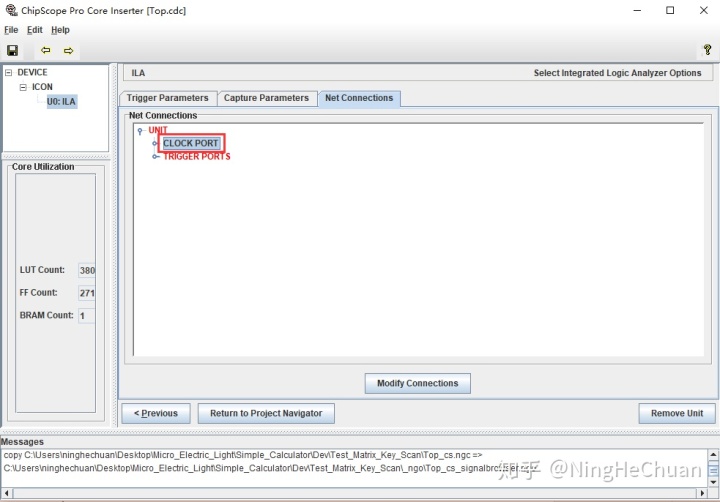Maximize the ChipScope window
Screen dimensions: 720x502
click(670, 10)
